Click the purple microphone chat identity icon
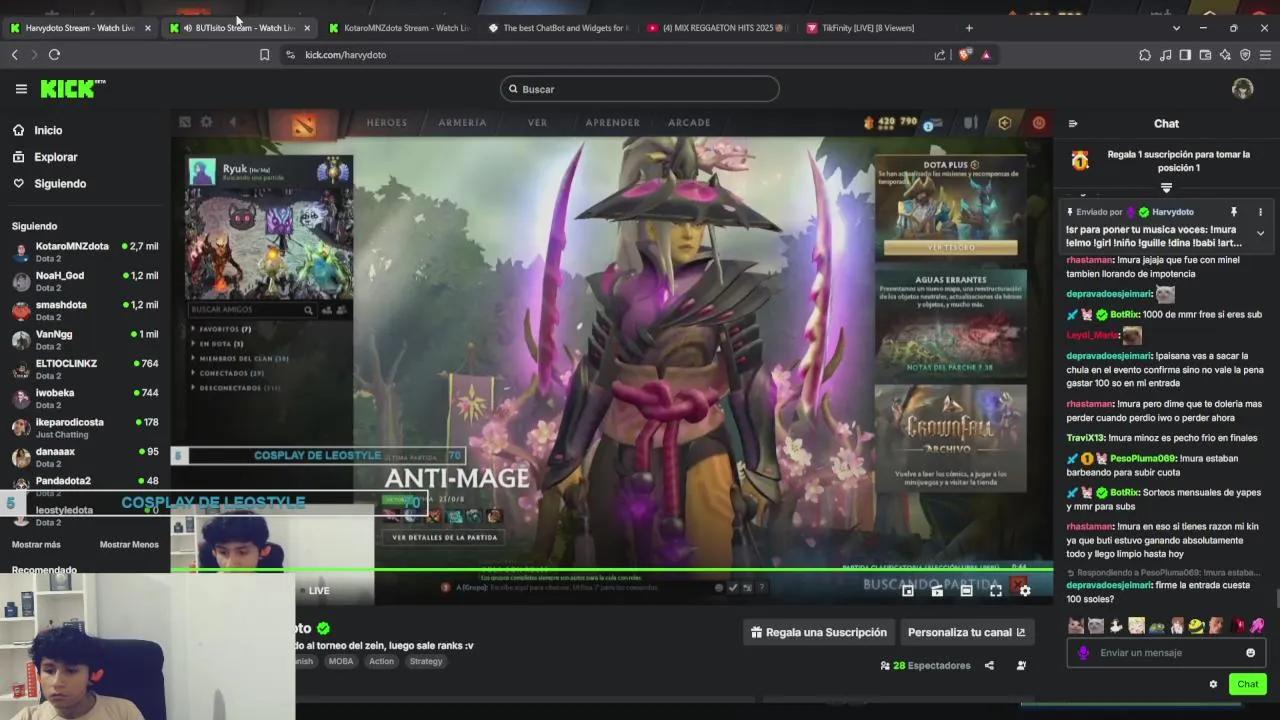1280x720 pixels. point(1083,653)
